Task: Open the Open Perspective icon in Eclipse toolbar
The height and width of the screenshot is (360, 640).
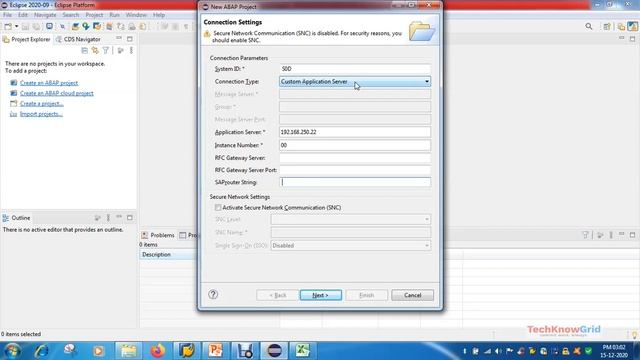Action: [607, 27]
